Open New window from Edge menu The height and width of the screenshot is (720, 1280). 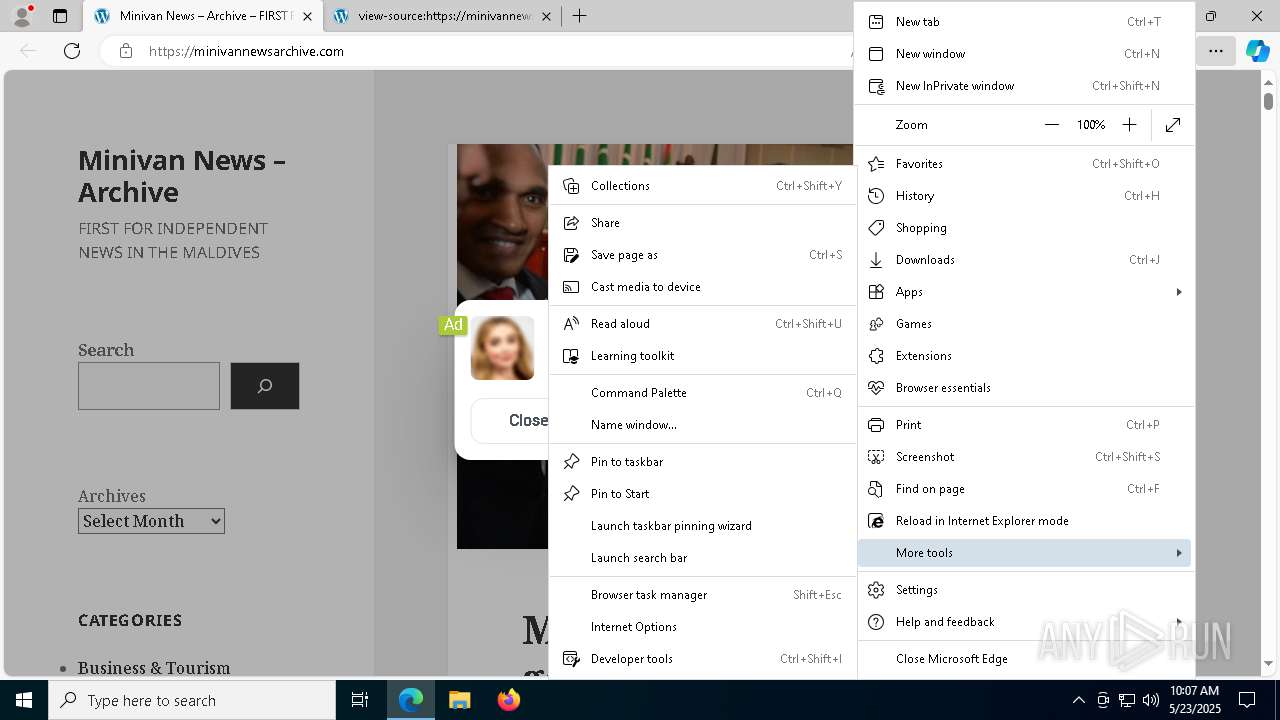coord(1024,53)
